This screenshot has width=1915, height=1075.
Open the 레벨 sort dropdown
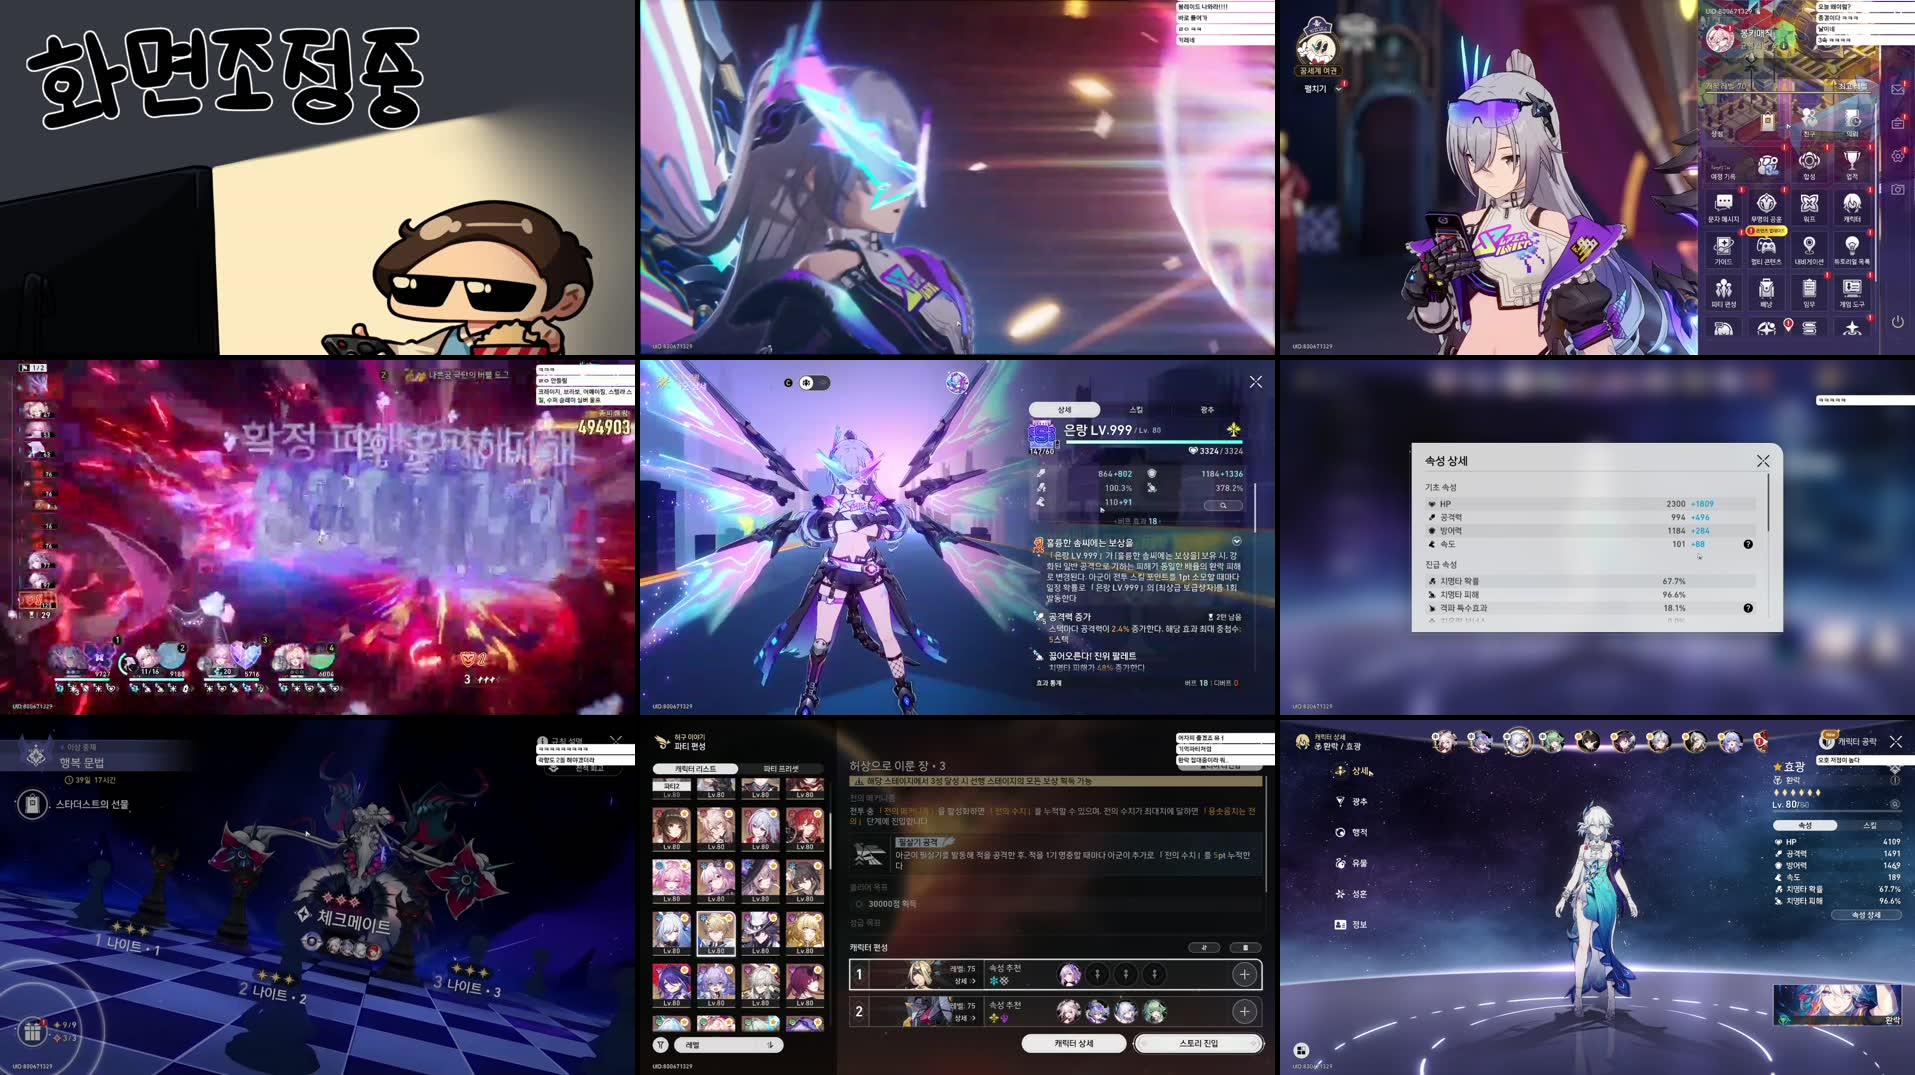pyautogui.click(x=728, y=1045)
